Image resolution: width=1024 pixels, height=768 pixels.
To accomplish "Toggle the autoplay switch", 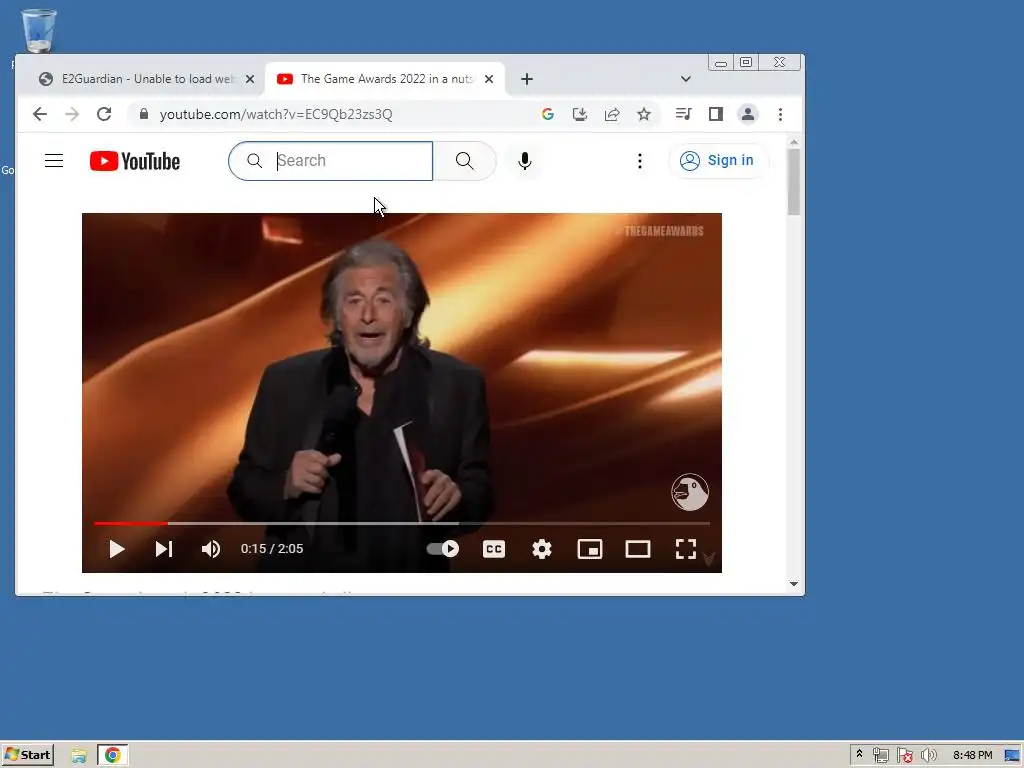I will pyautogui.click(x=443, y=549).
